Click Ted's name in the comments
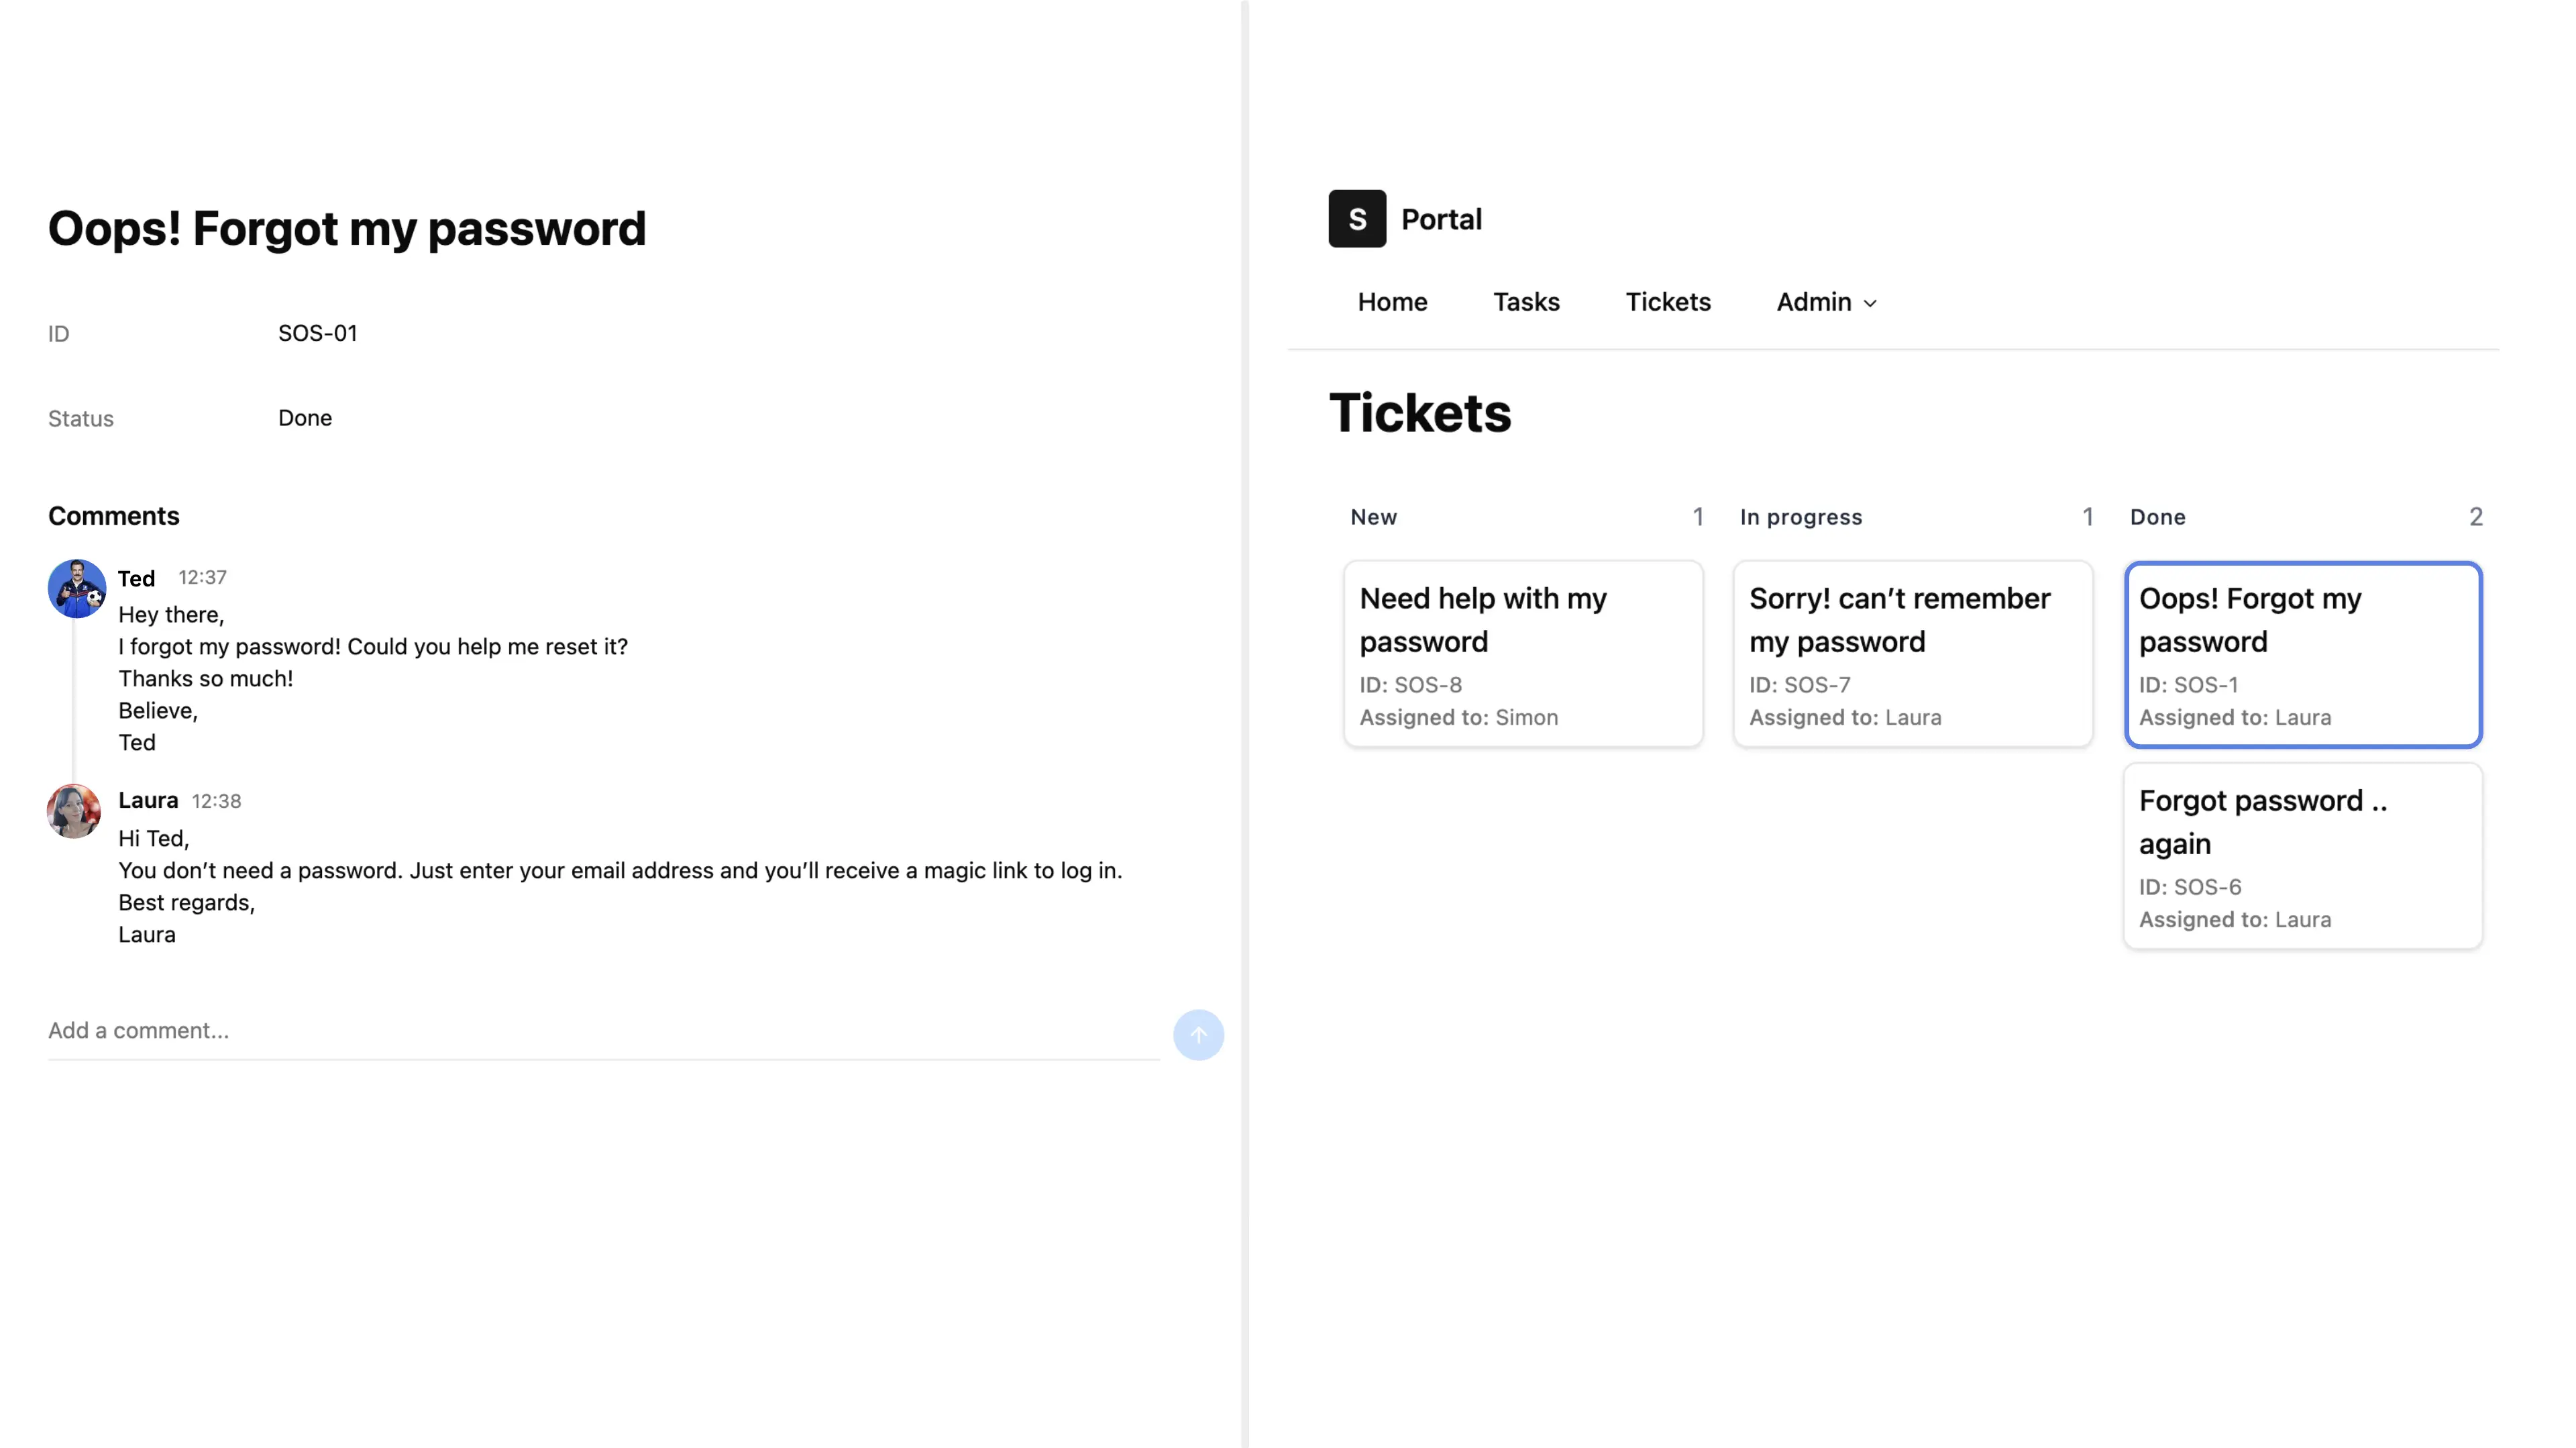 [136, 578]
